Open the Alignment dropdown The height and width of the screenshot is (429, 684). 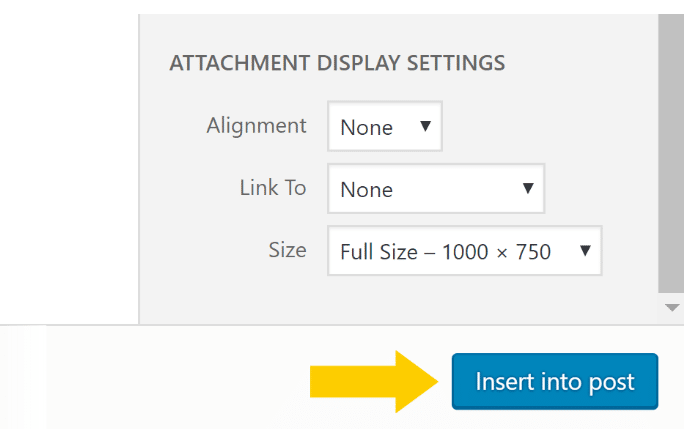(x=385, y=126)
